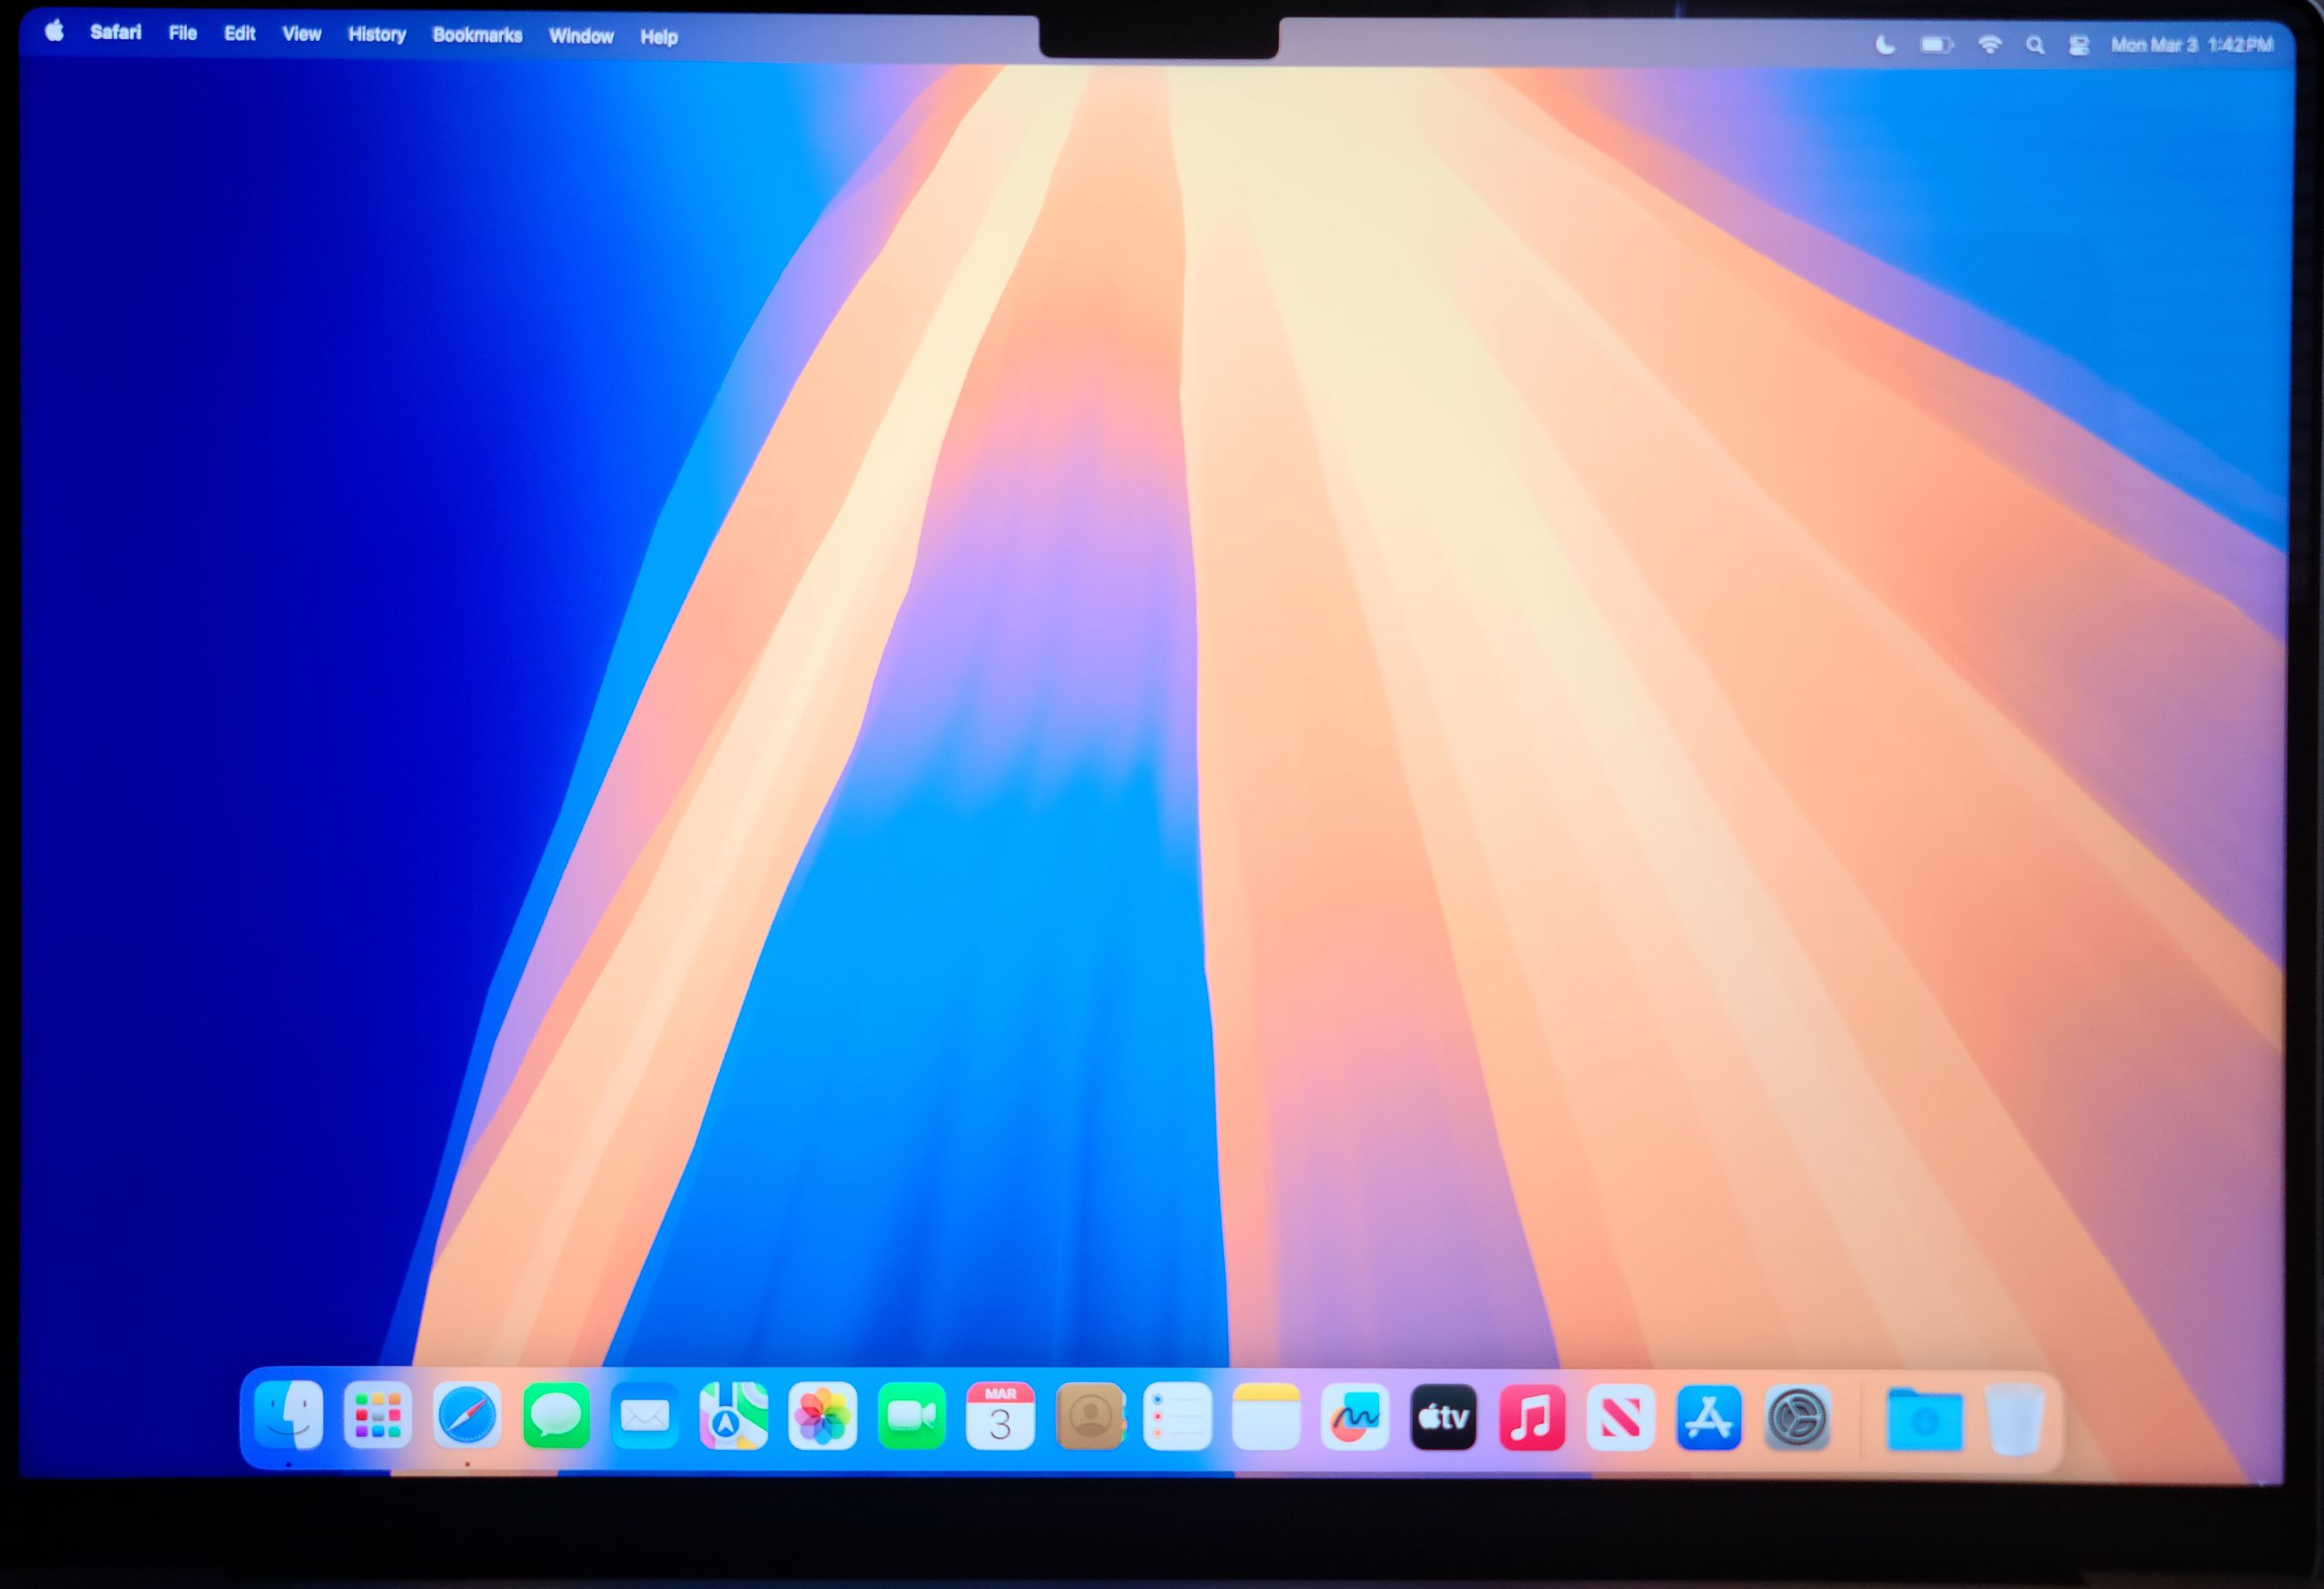The height and width of the screenshot is (1589, 2324).
Task: Launch Maps from the dock
Action: pyautogui.click(x=733, y=1416)
